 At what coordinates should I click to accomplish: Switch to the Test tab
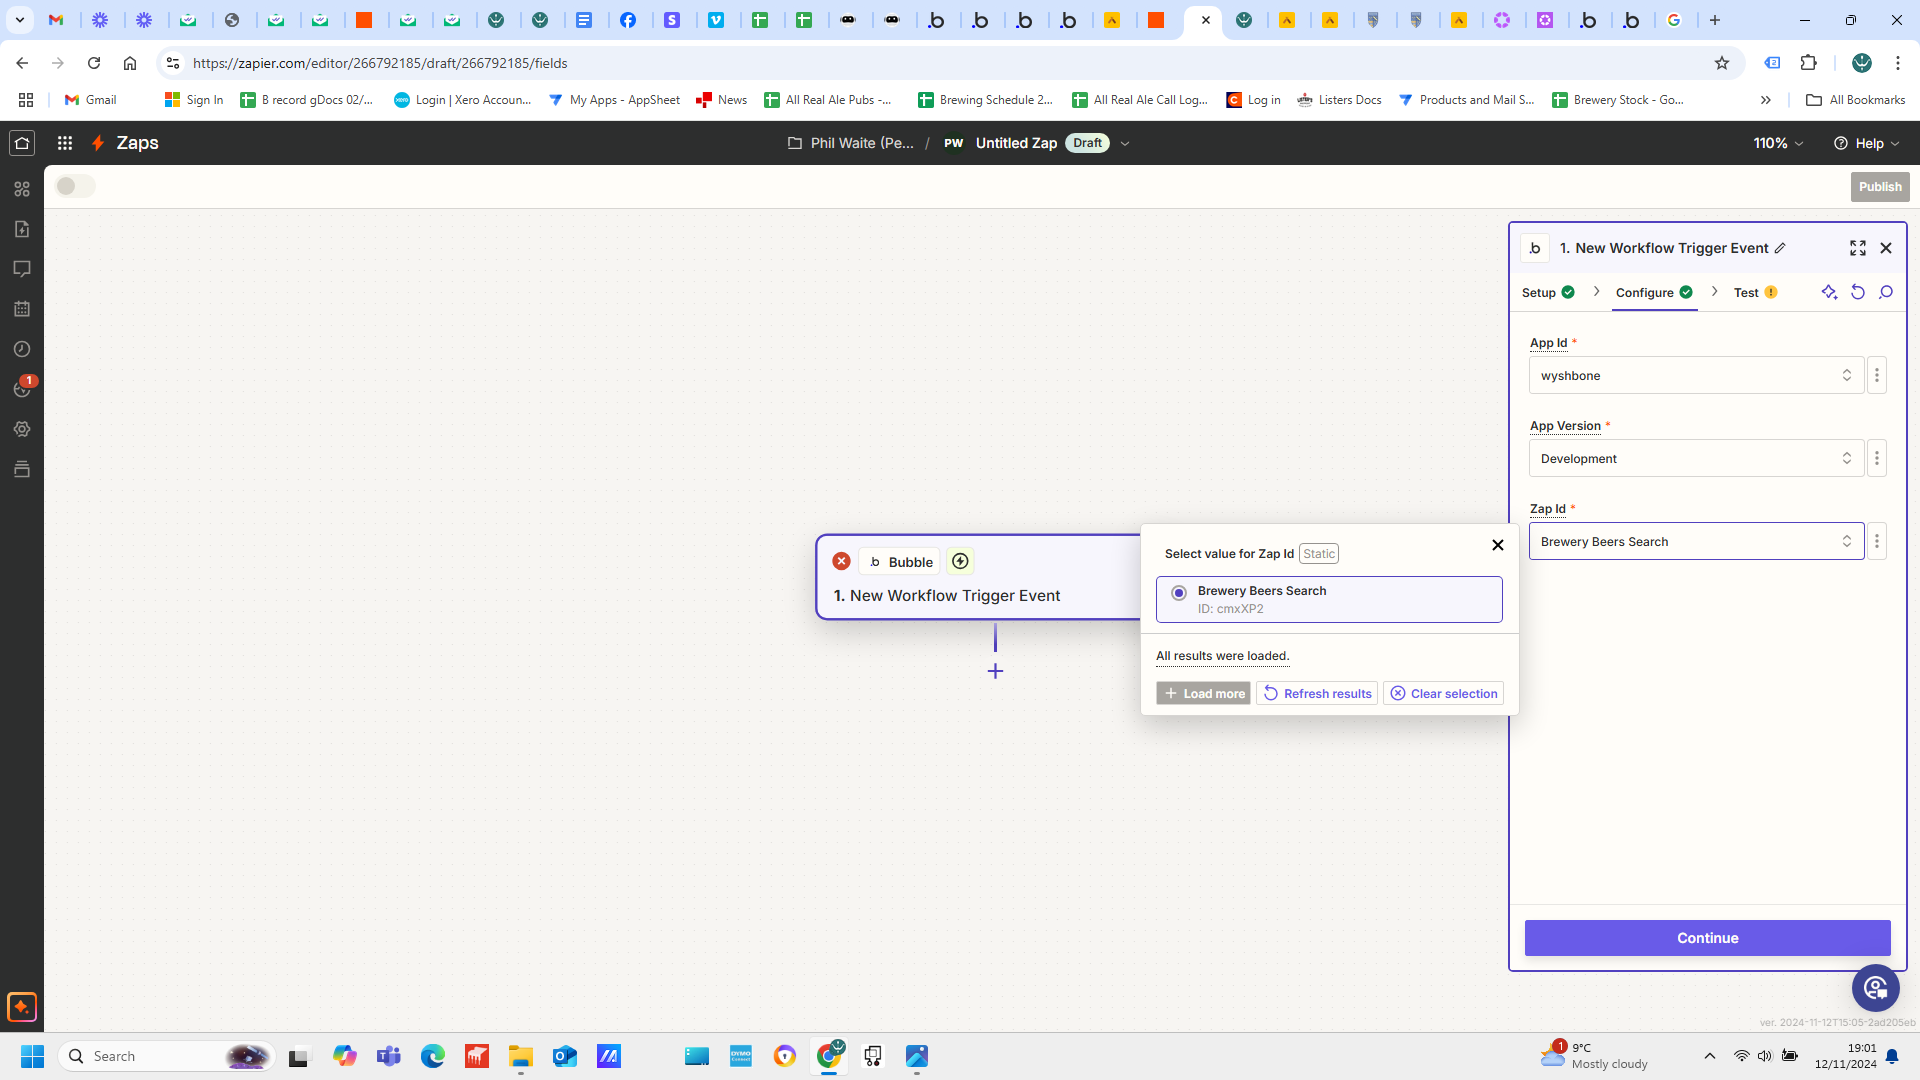pyautogui.click(x=1748, y=292)
